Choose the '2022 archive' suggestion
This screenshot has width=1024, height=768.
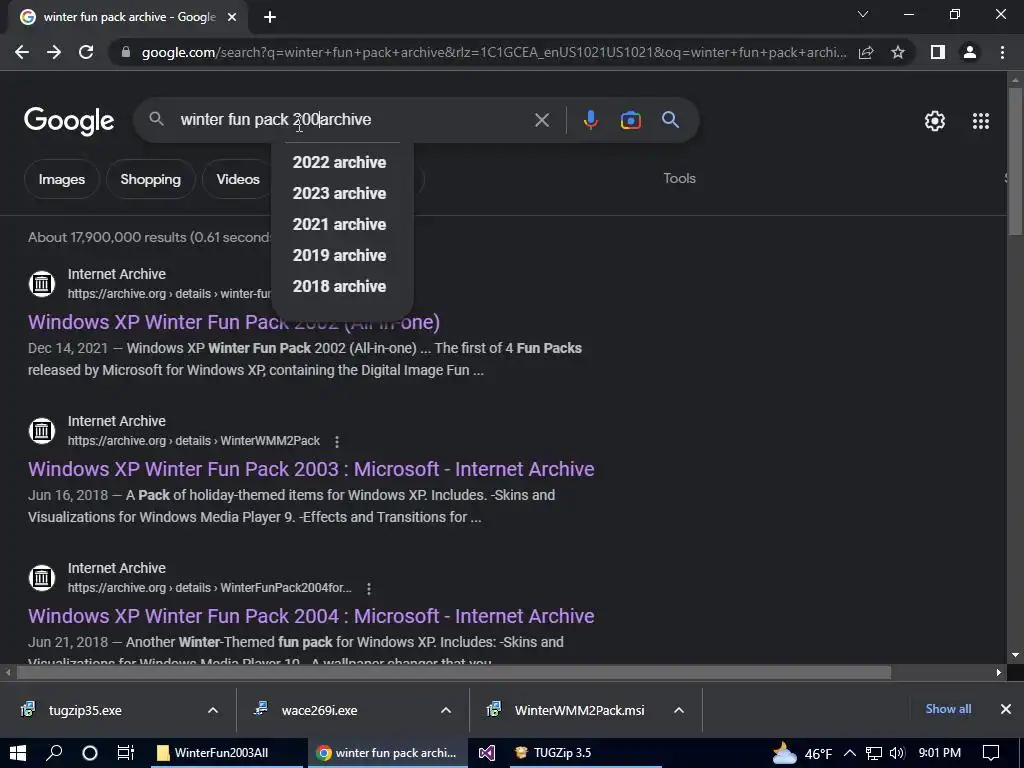pyautogui.click(x=340, y=162)
